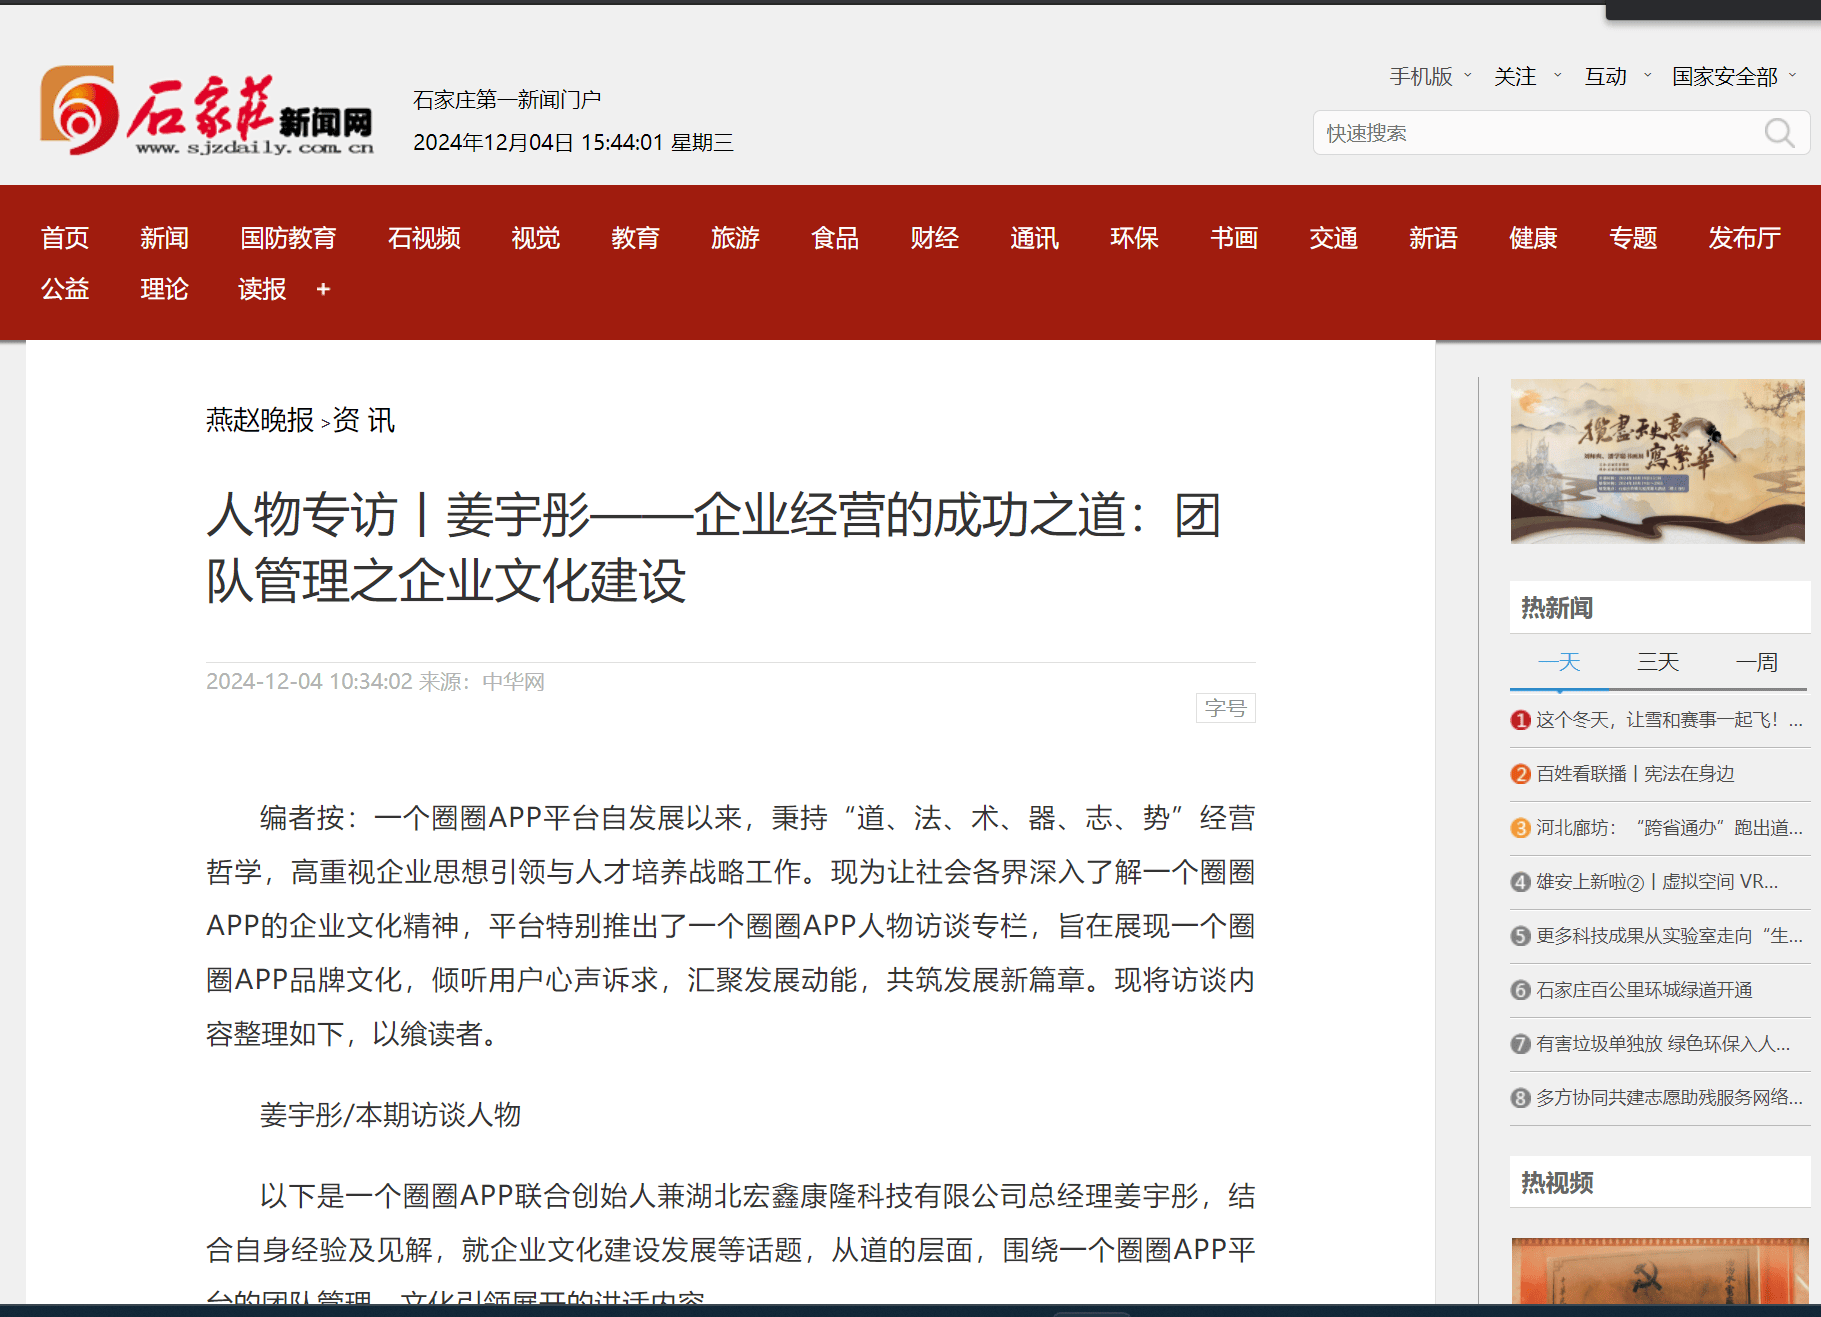Viewport: 1821px width, 1317px height.
Task: Click the 热视频 panel heading
Action: coord(1557,1183)
